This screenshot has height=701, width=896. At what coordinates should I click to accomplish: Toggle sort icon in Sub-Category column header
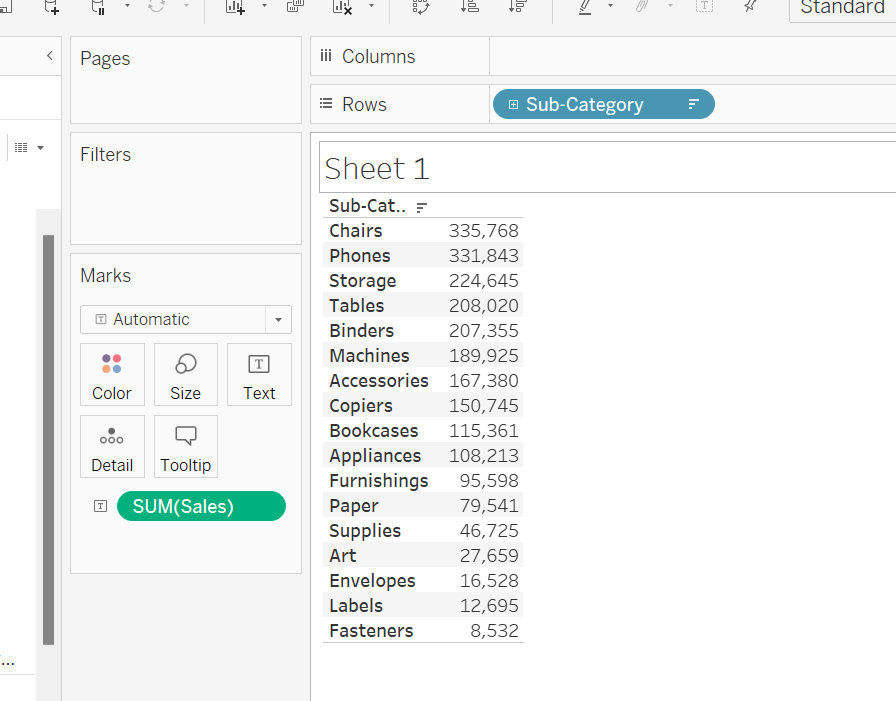pyautogui.click(x=421, y=207)
